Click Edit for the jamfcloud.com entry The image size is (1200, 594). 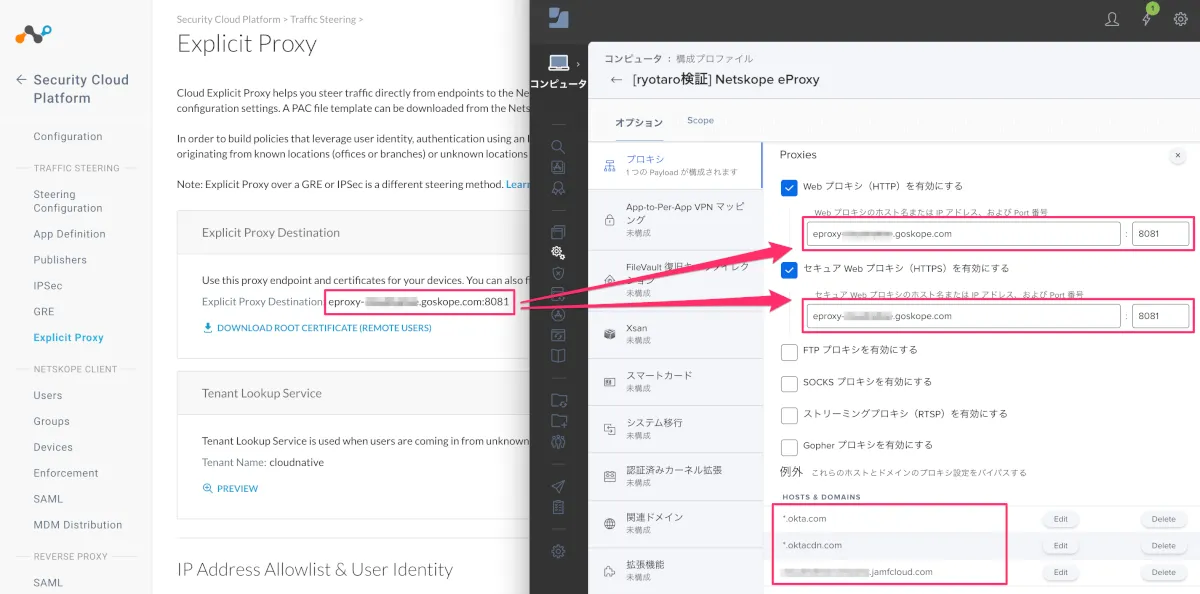(1061, 572)
